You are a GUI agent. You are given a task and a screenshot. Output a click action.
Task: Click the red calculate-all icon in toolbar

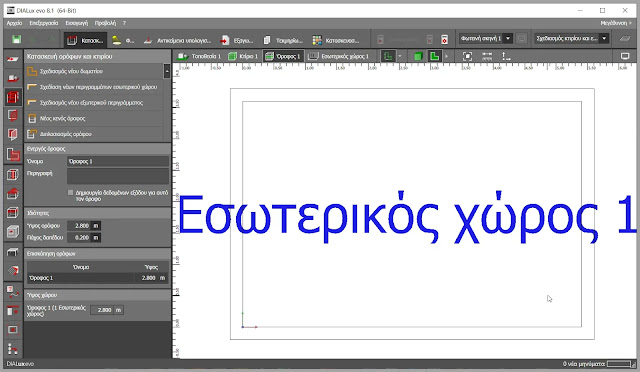[444, 40]
